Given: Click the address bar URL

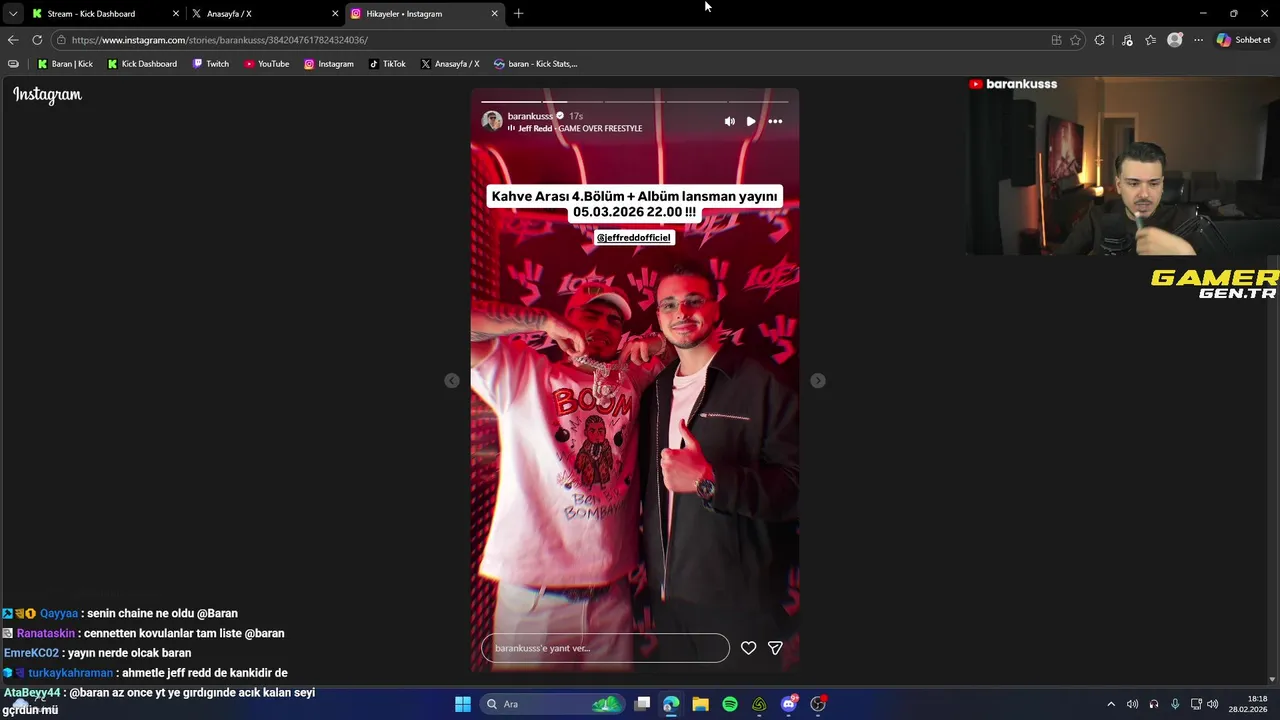Looking at the screenshot, I should click(x=220, y=40).
